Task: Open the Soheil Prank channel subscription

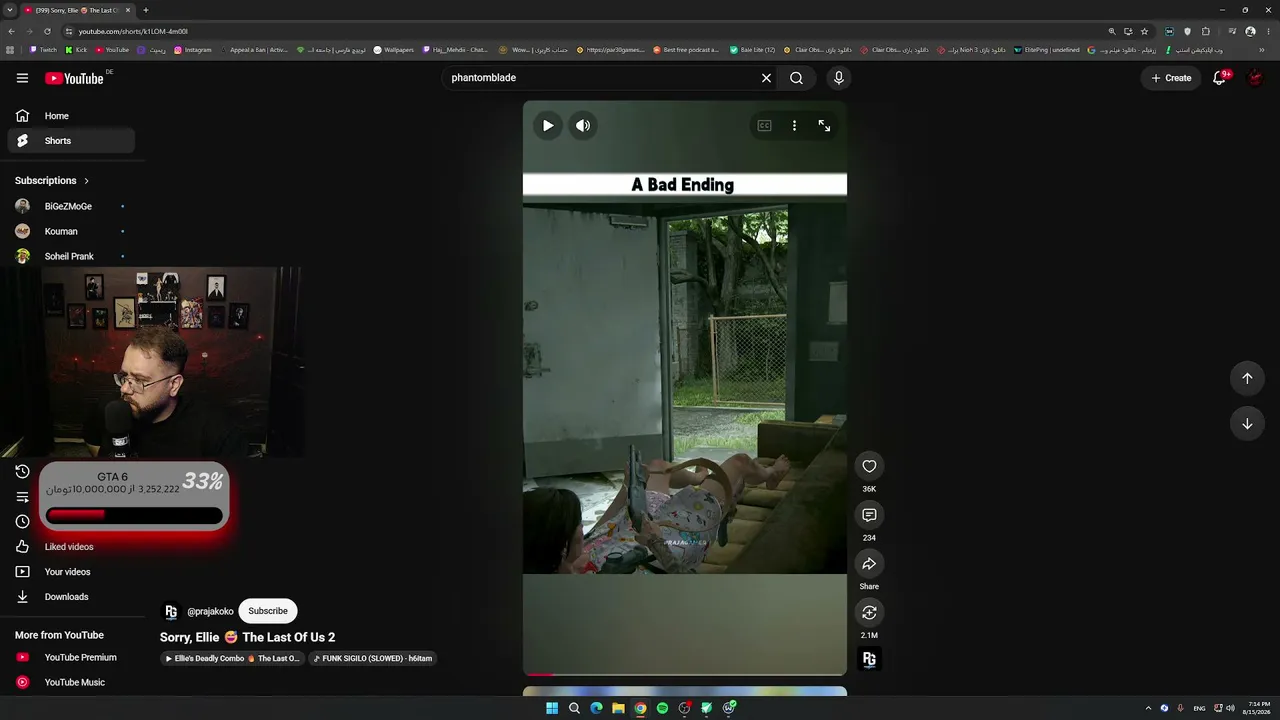Action: [x=71, y=256]
